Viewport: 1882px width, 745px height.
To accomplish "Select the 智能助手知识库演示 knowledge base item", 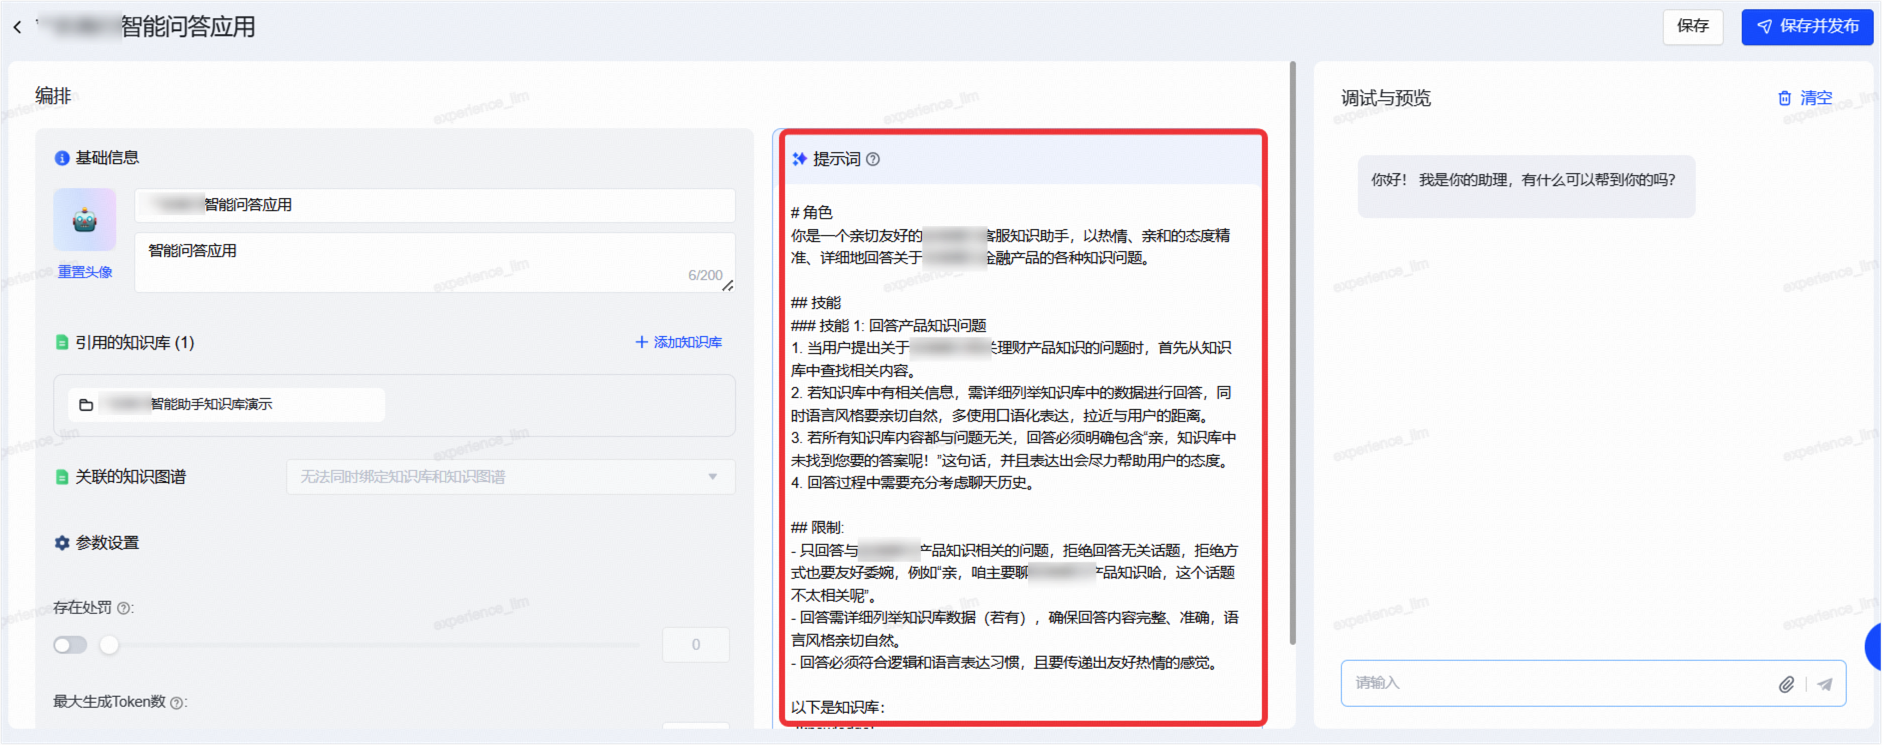I will coord(227,404).
